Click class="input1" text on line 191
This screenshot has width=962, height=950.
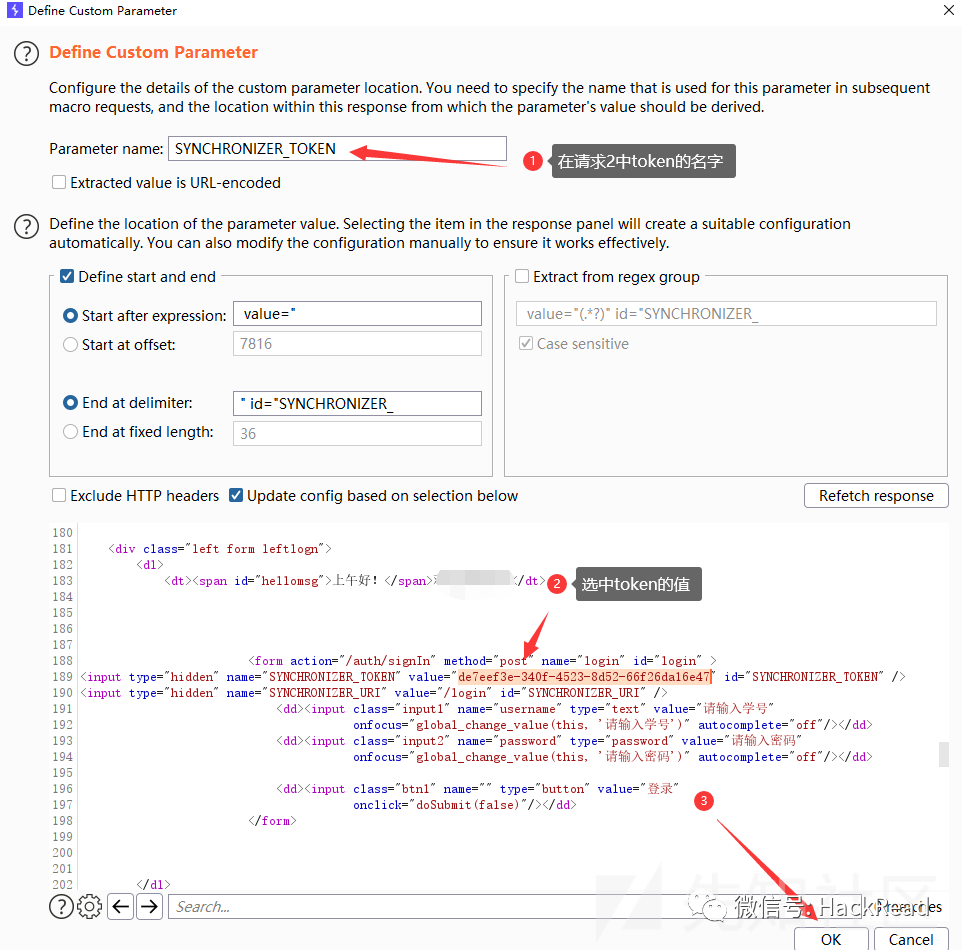tap(401, 709)
